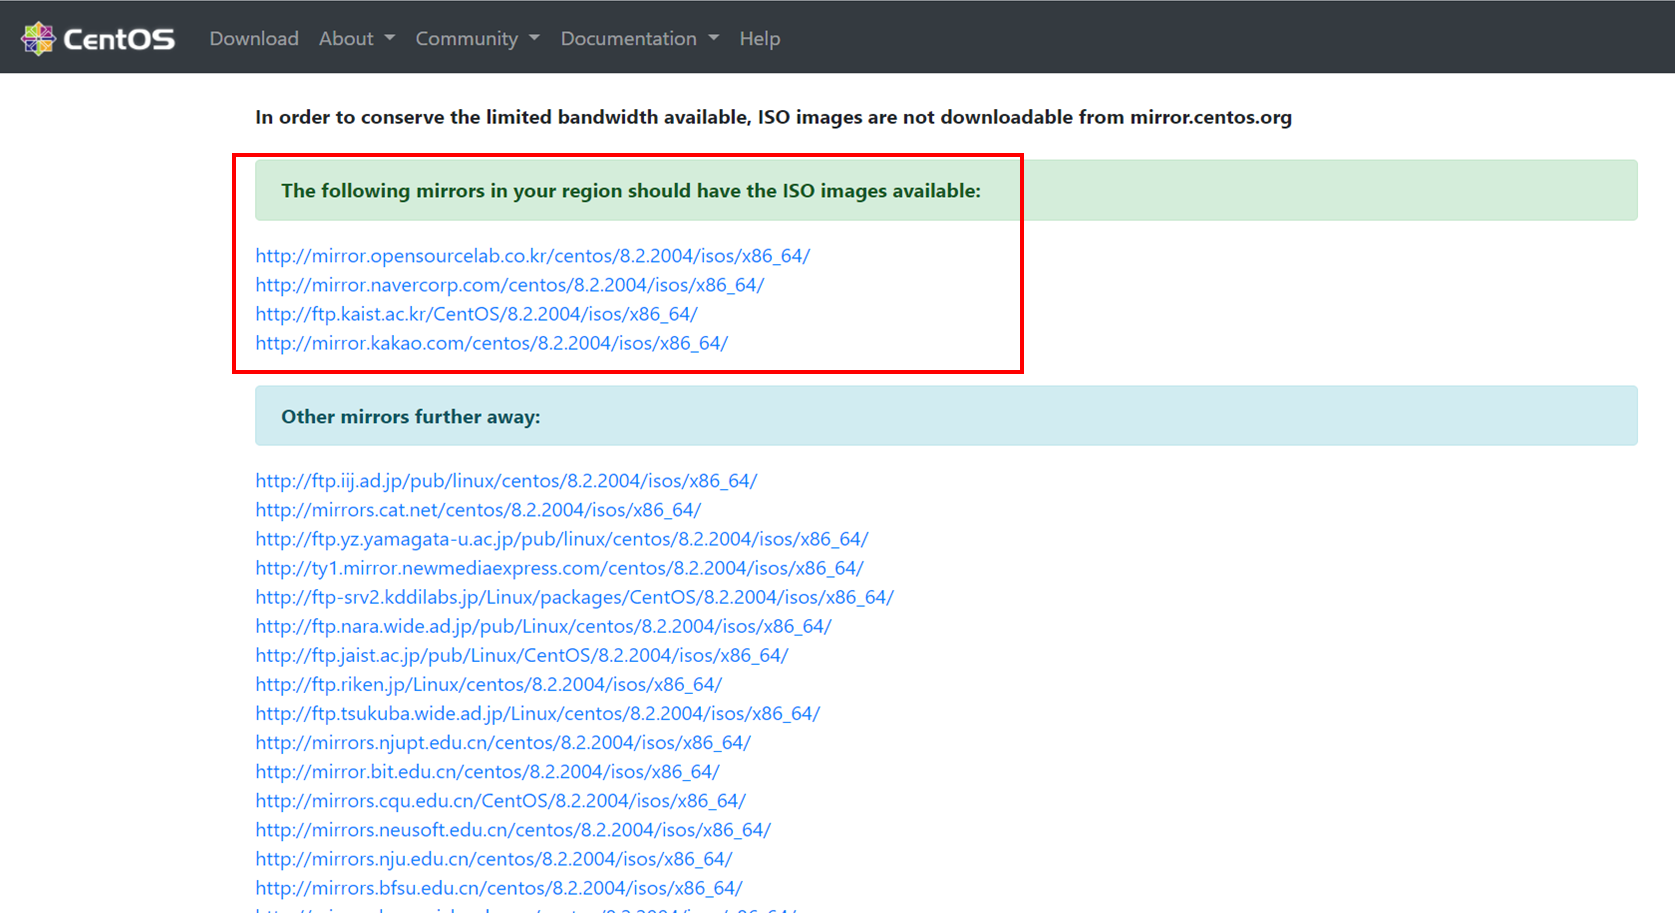Open the mirrors.njupt.edu.cn mirror link

coord(503,742)
